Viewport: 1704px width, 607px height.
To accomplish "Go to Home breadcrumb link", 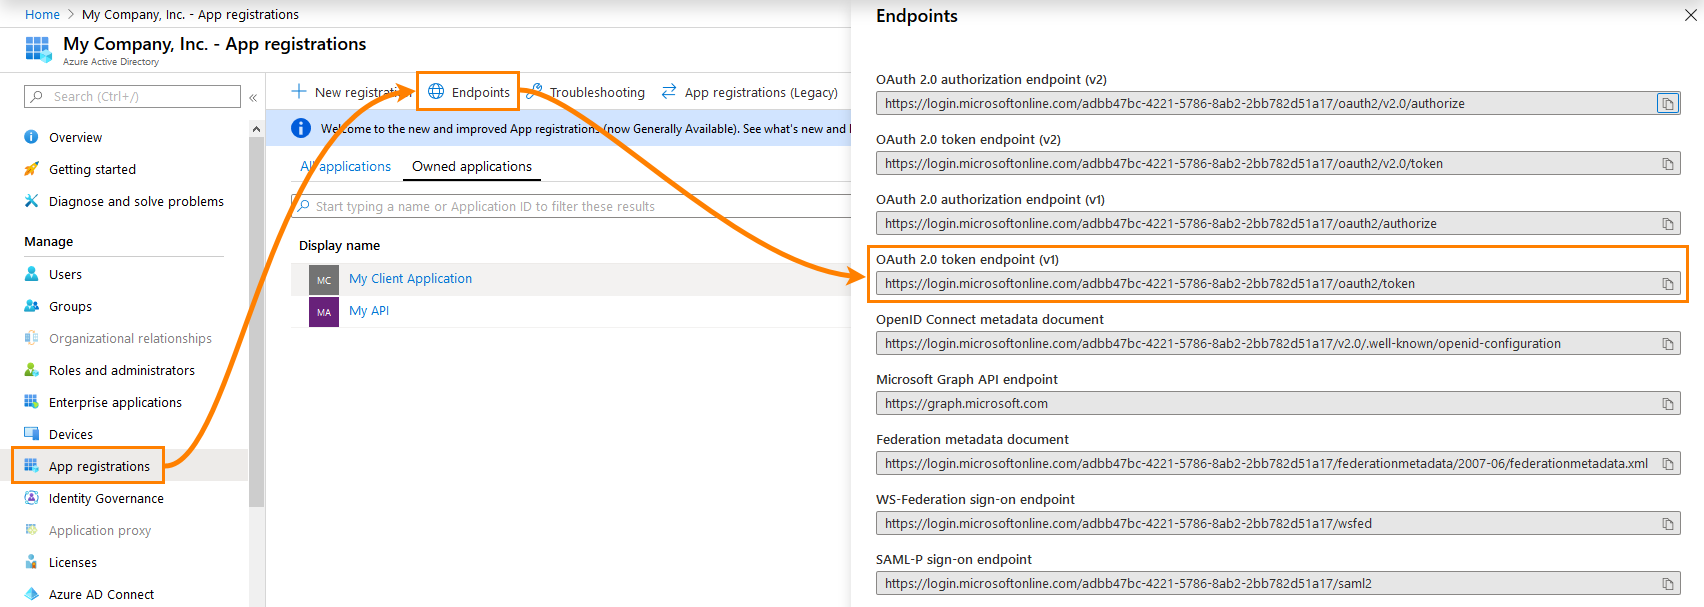I will [x=42, y=14].
